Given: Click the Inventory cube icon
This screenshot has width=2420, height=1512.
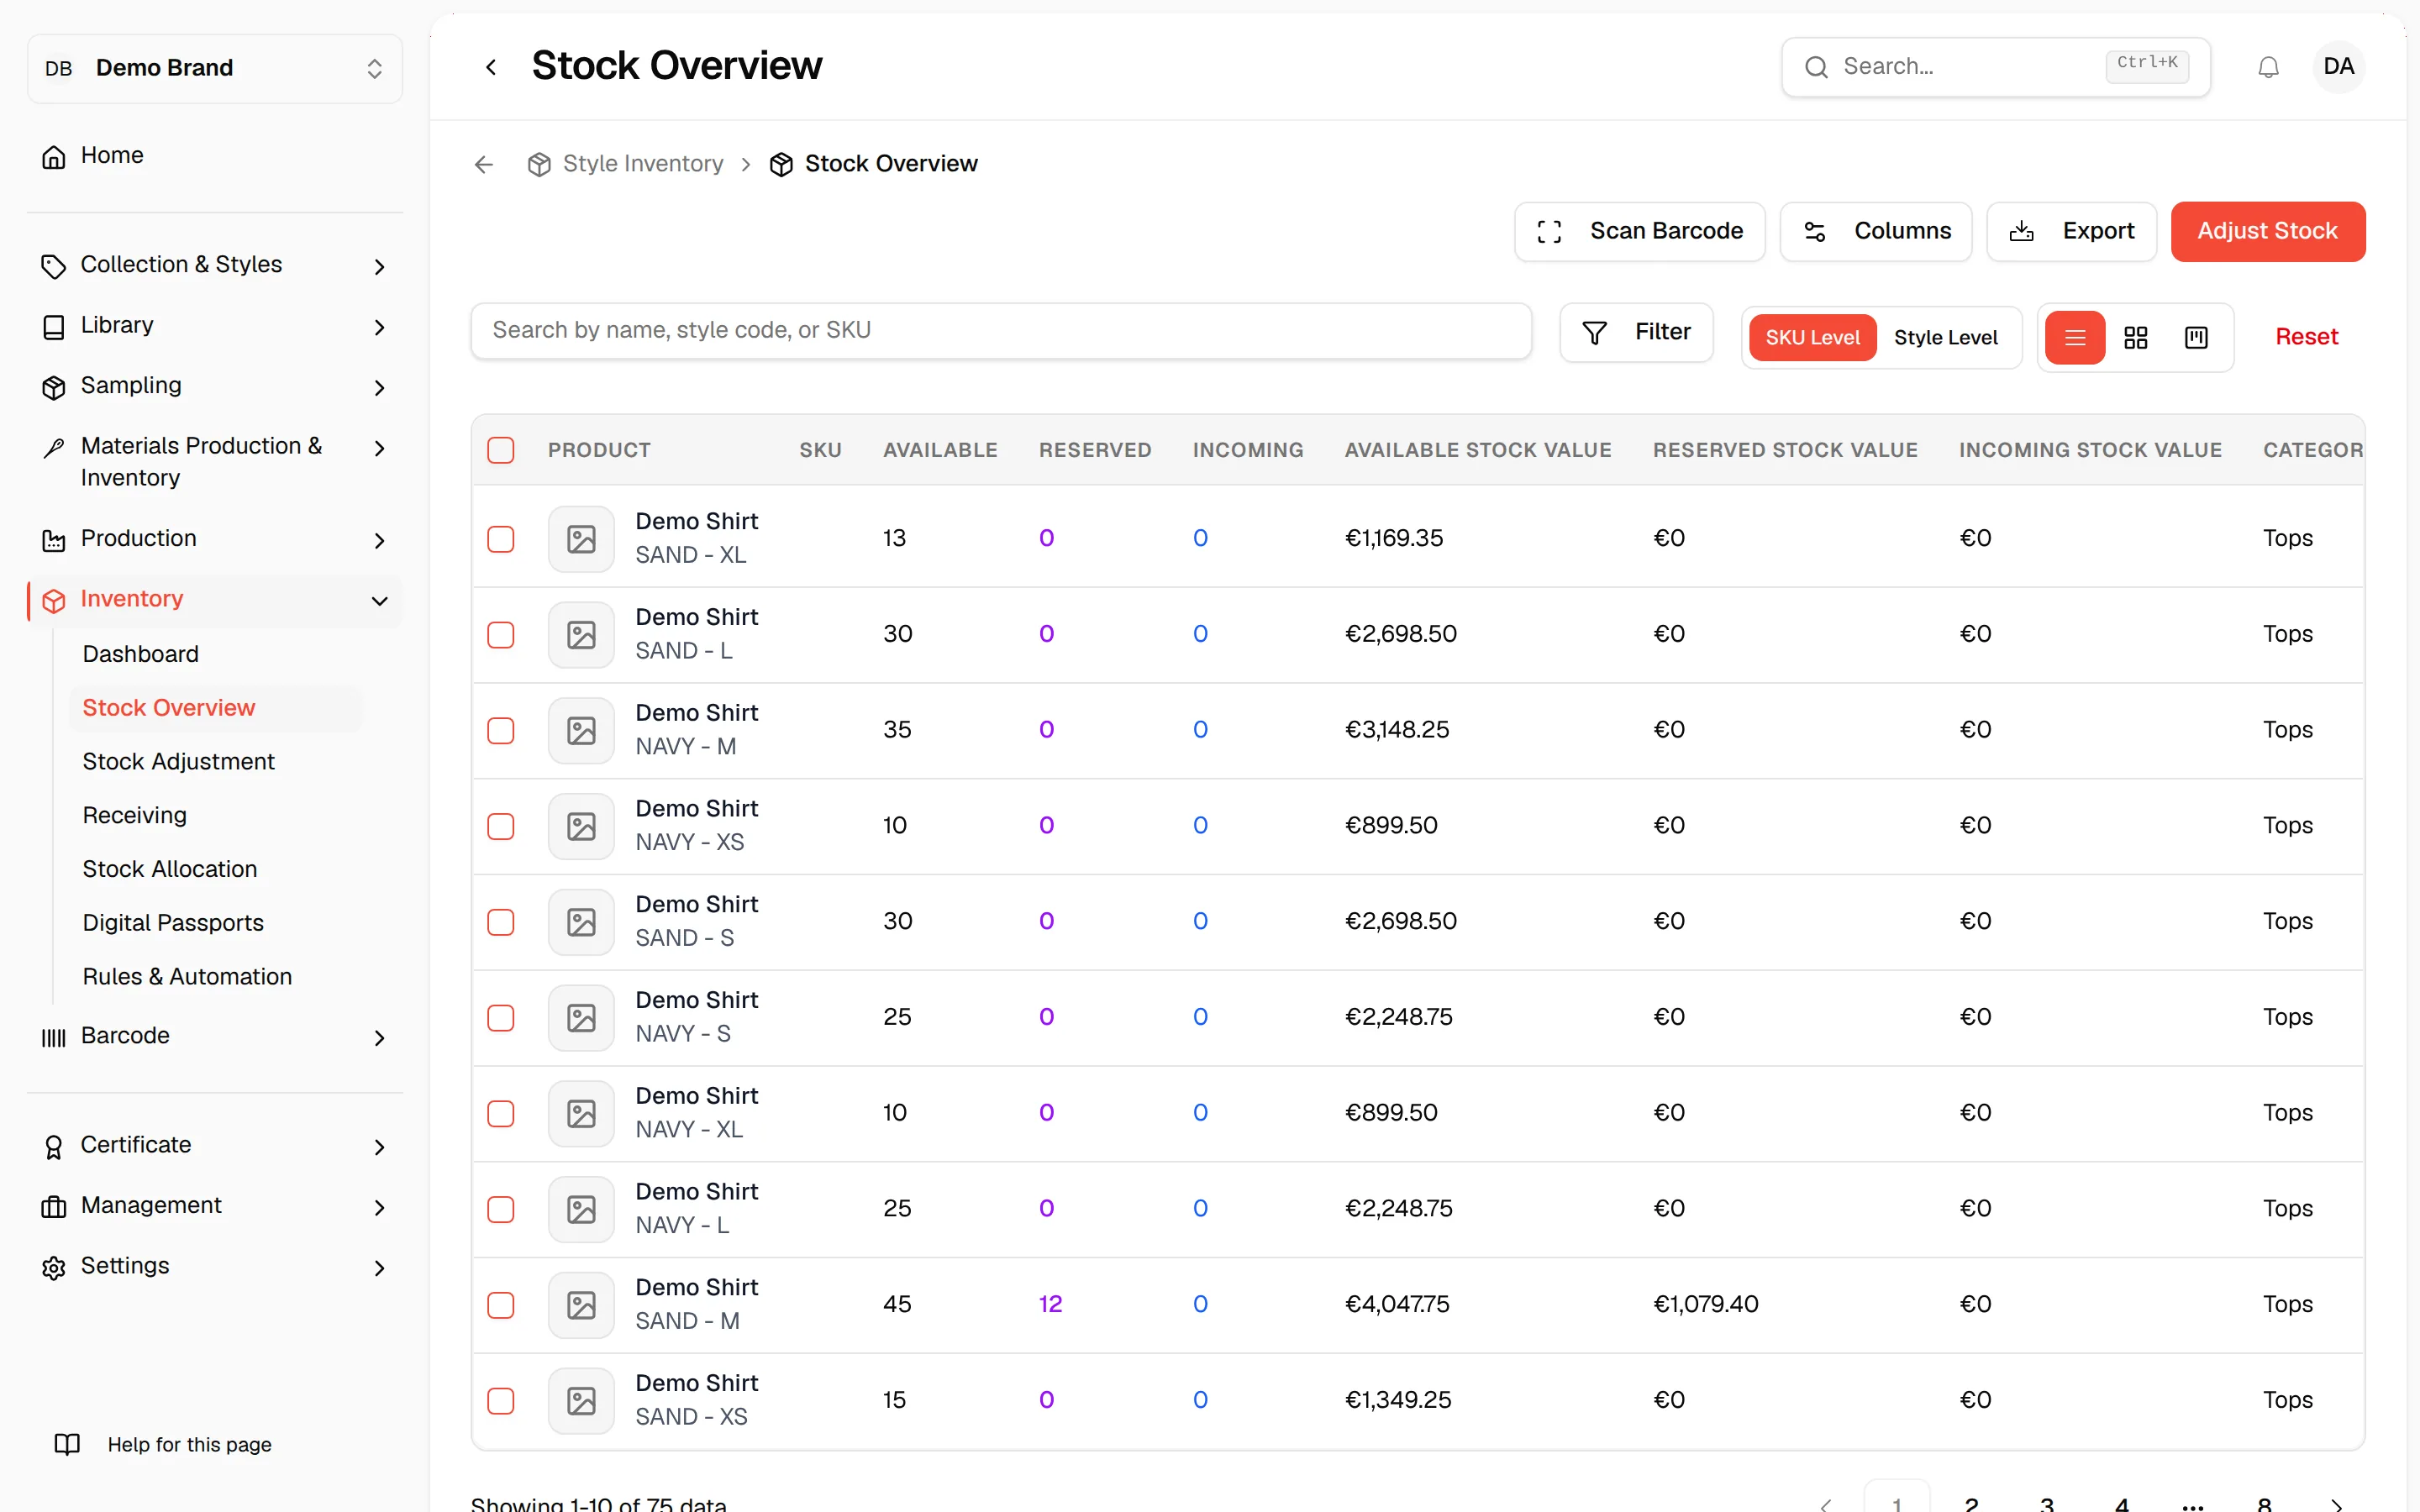Looking at the screenshot, I should (54, 600).
